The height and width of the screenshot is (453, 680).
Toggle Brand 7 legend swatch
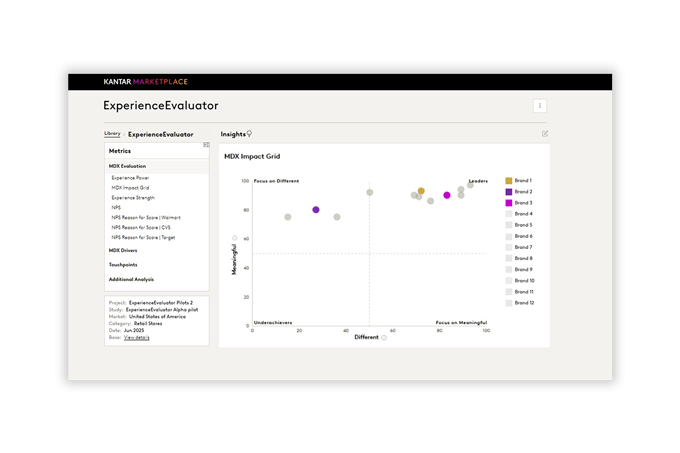point(509,247)
